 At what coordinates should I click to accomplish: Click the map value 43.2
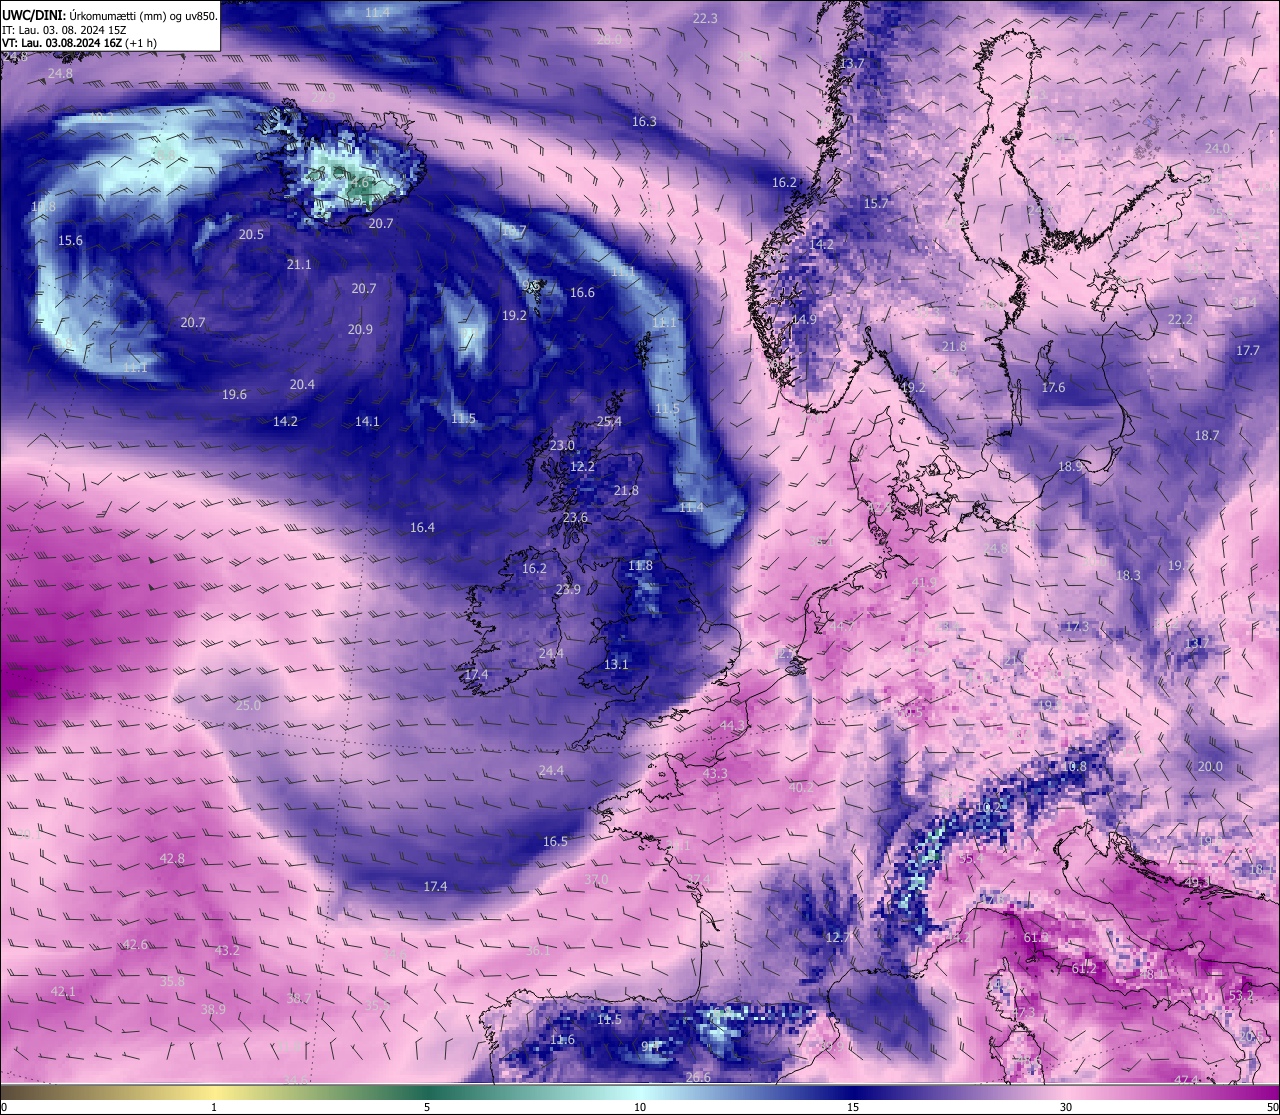227,951
